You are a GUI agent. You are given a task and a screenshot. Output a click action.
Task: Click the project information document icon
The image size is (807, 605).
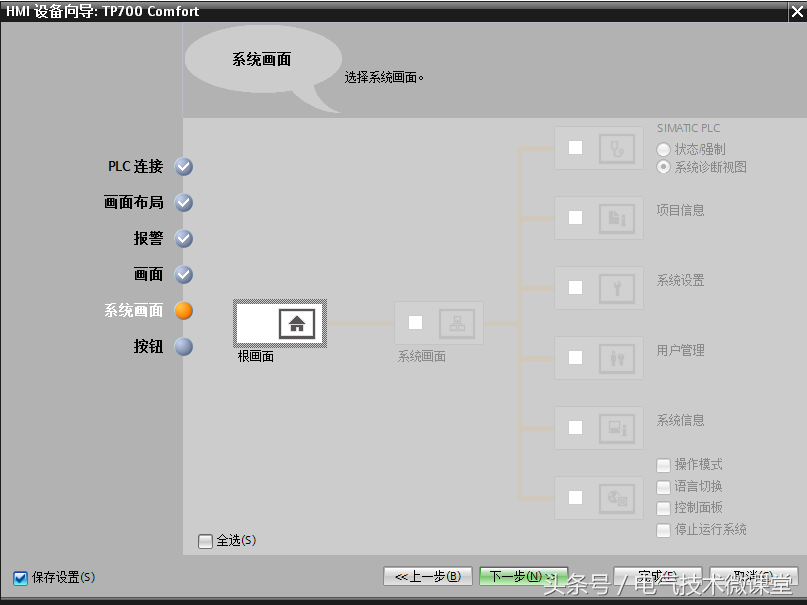(617, 219)
